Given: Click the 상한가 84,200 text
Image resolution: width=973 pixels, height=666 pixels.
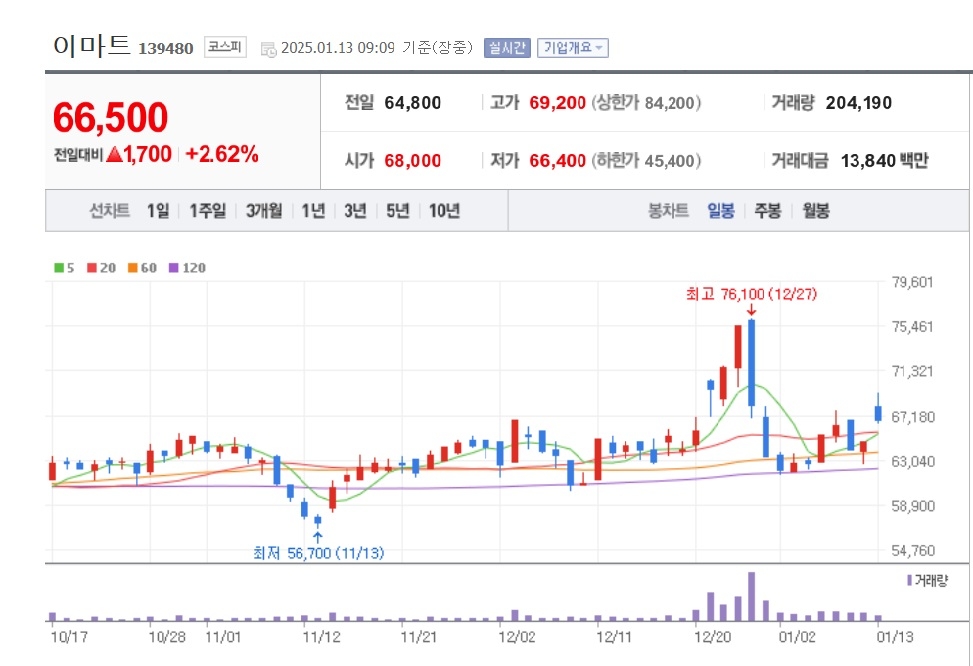Looking at the screenshot, I should (x=646, y=103).
